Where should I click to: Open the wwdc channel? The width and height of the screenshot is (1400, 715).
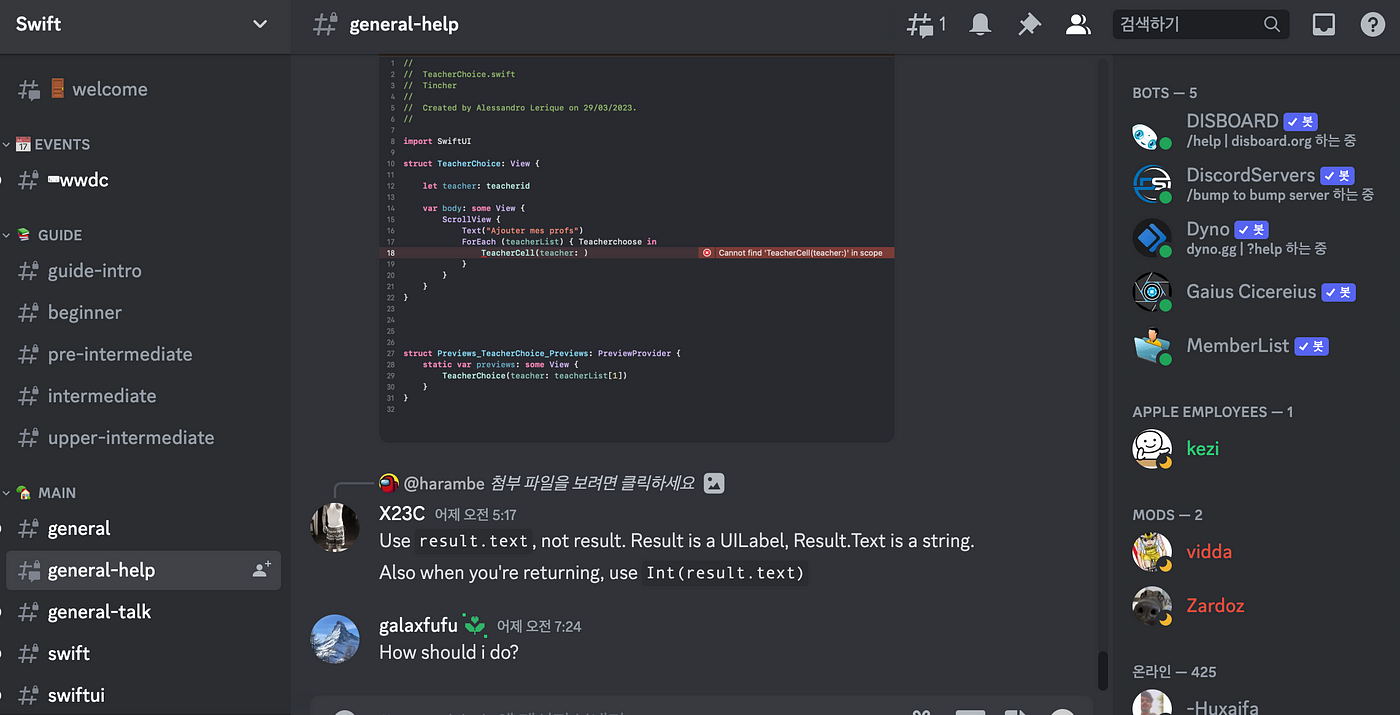(143, 180)
